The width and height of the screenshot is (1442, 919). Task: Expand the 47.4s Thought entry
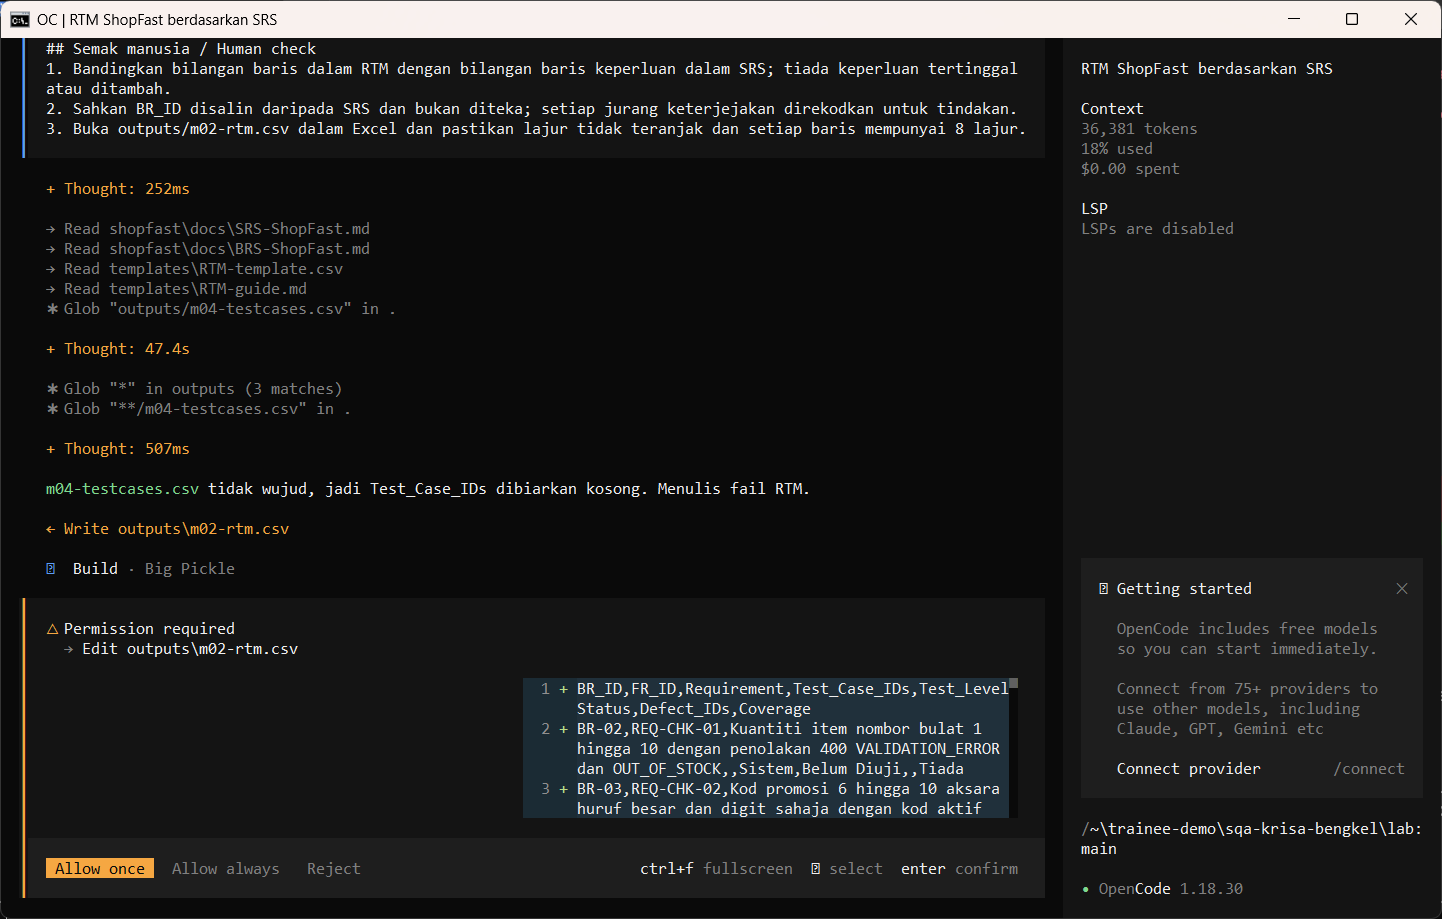coord(118,348)
